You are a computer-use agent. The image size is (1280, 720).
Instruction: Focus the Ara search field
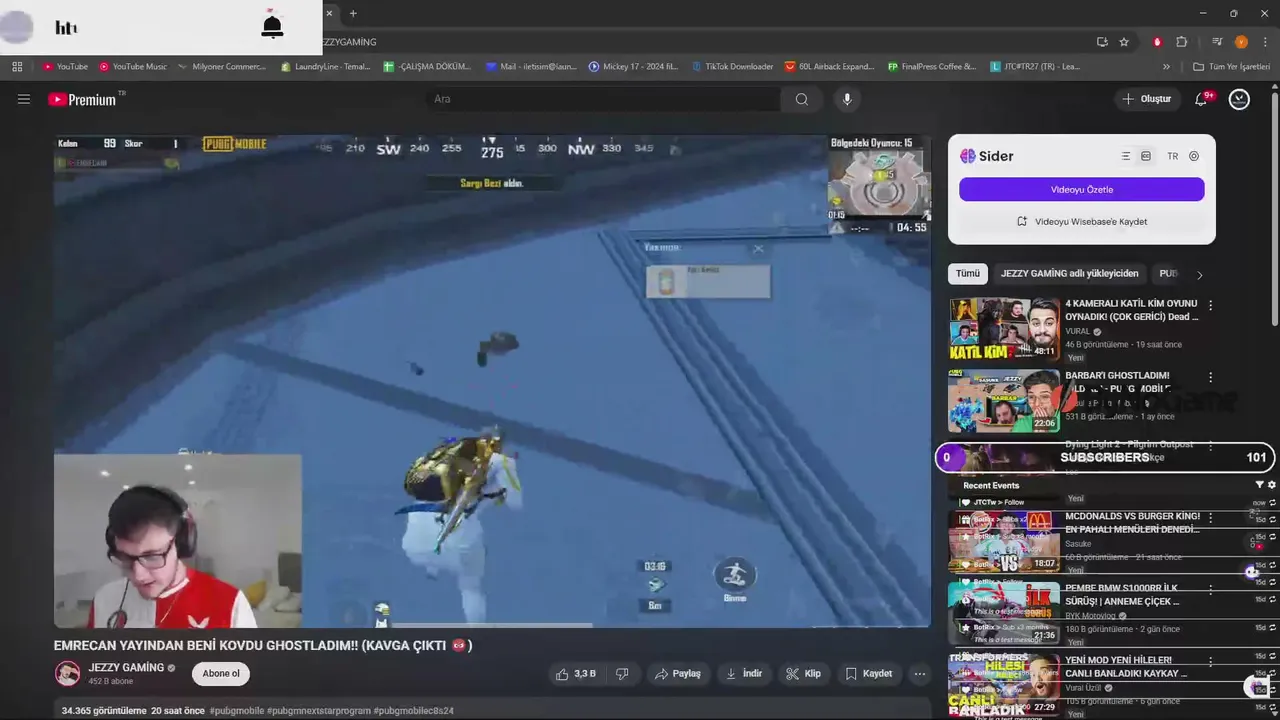pos(603,99)
